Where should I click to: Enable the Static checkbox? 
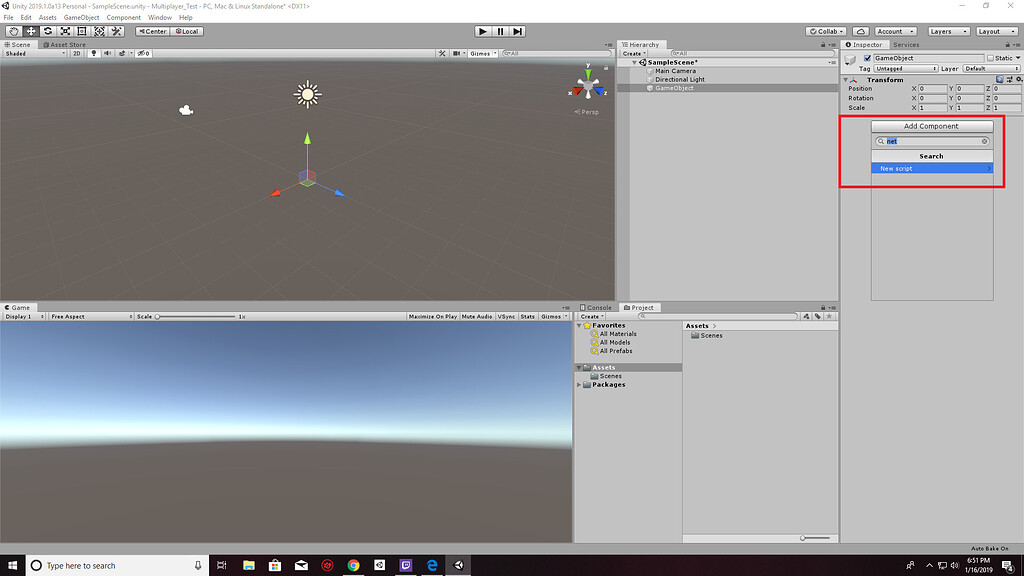989,58
